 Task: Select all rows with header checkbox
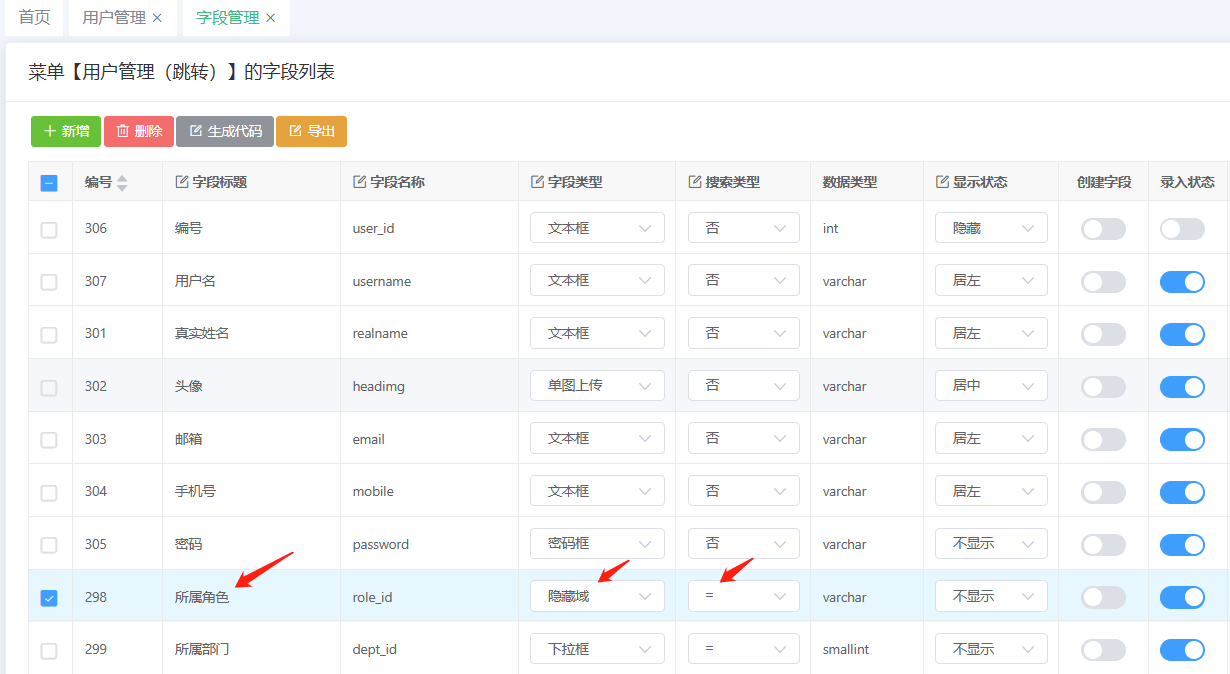tap(49, 183)
